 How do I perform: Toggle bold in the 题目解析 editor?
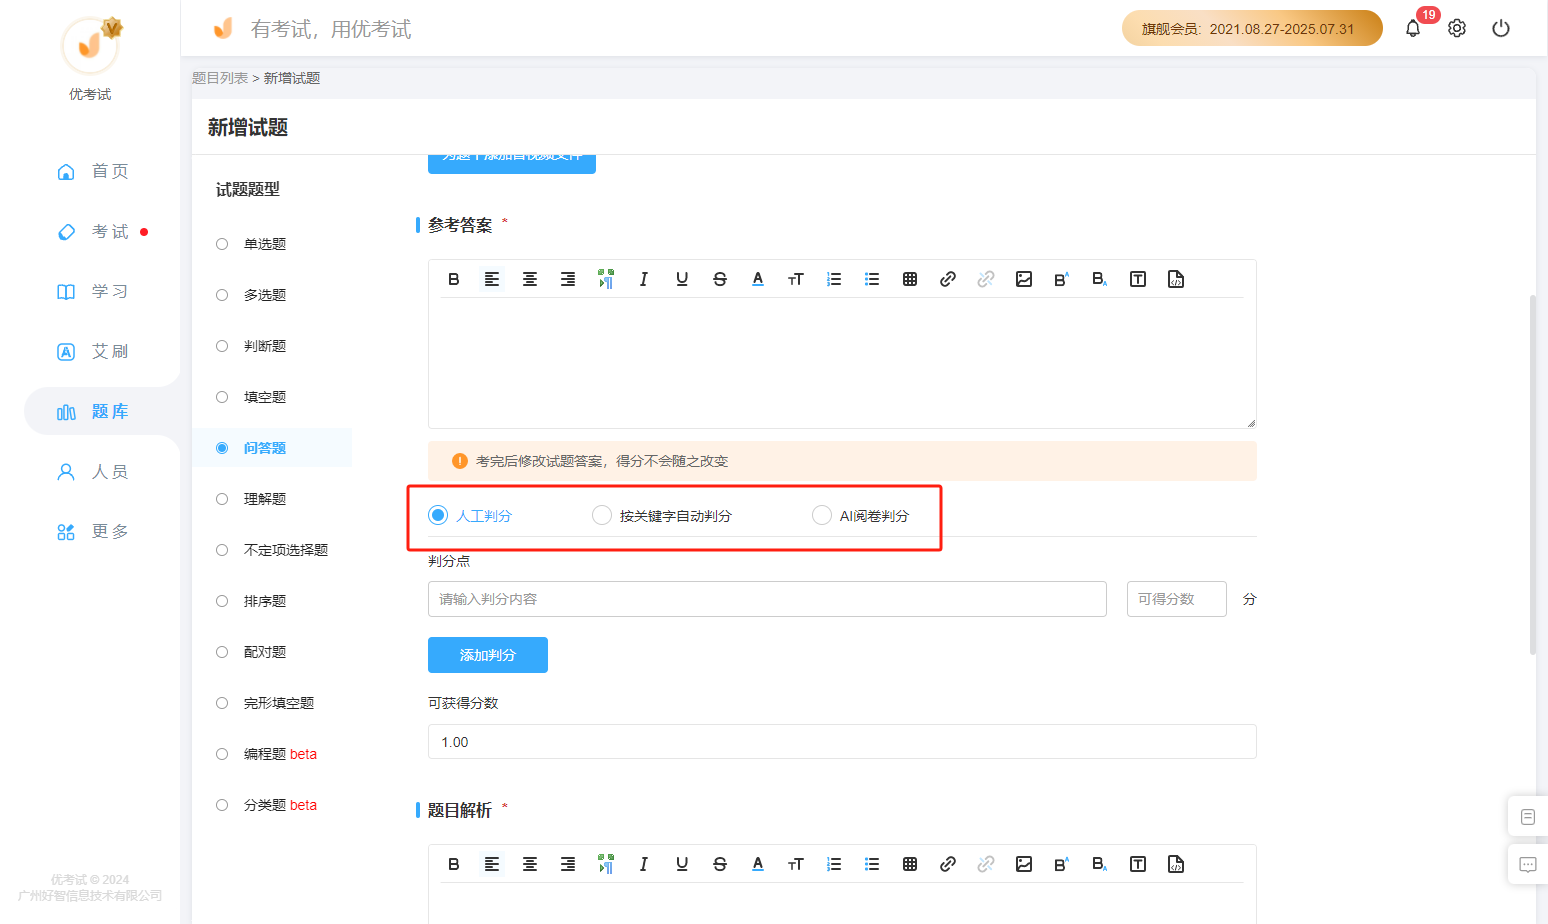click(x=454, y=864)
